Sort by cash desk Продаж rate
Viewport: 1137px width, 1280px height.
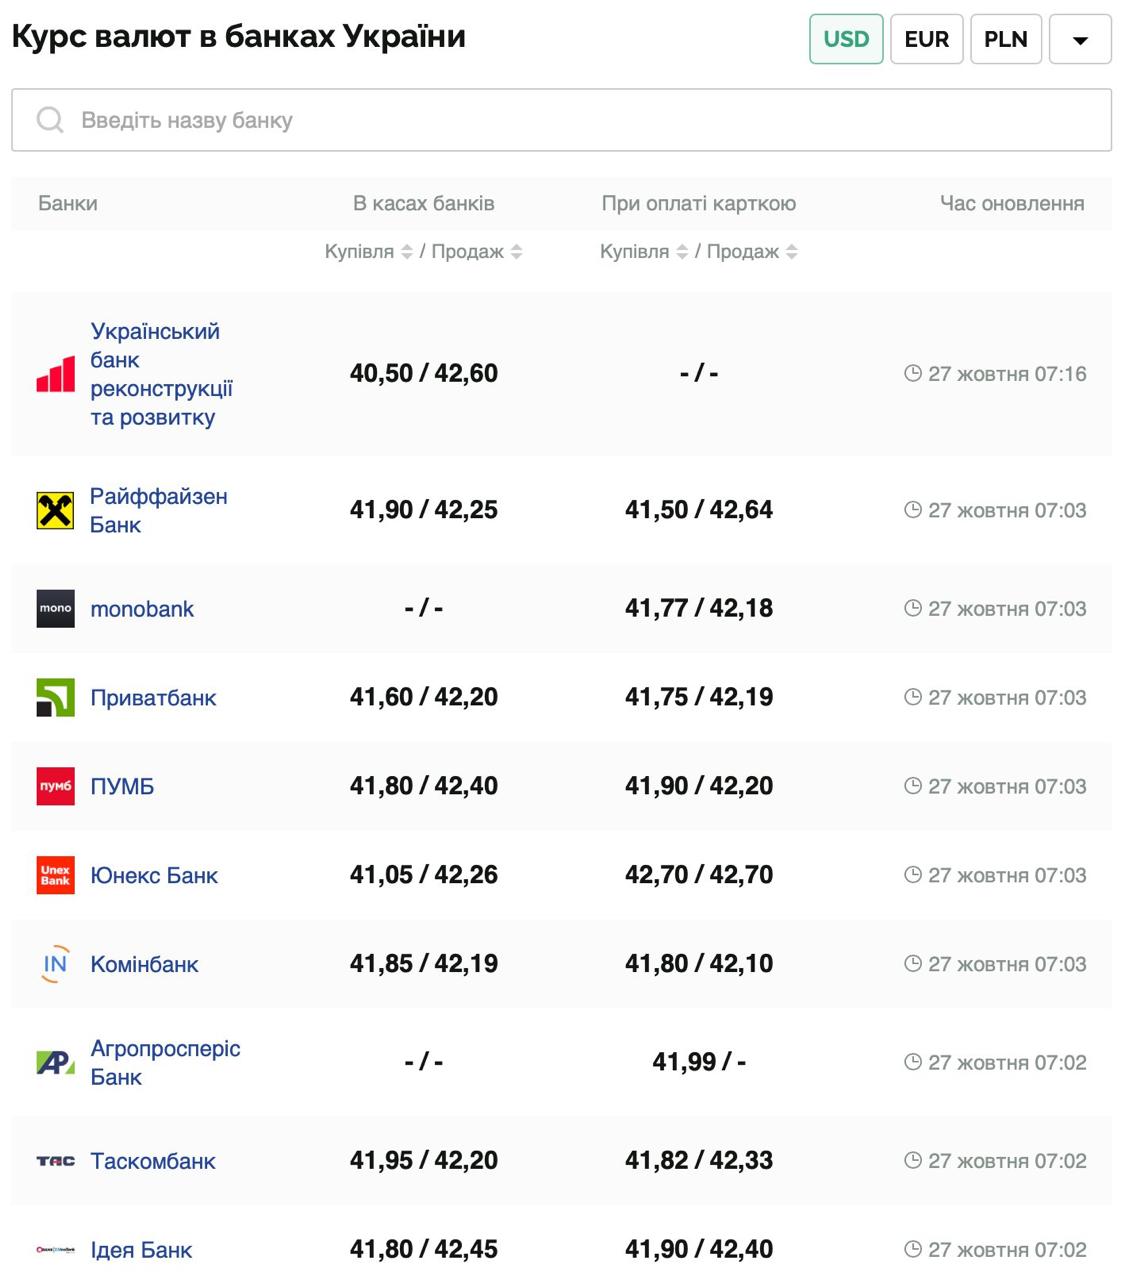[x=517, y=252]
